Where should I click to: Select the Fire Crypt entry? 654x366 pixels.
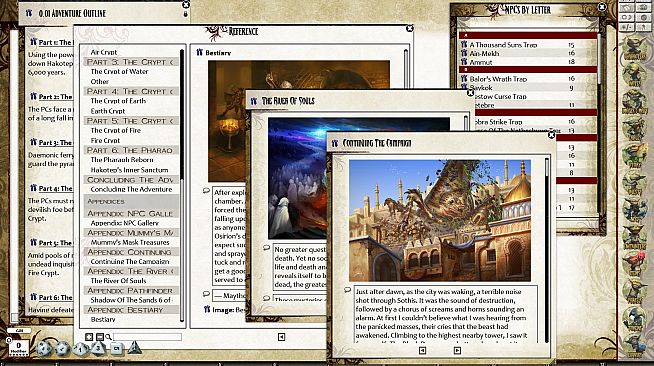(x=105, y=140)
